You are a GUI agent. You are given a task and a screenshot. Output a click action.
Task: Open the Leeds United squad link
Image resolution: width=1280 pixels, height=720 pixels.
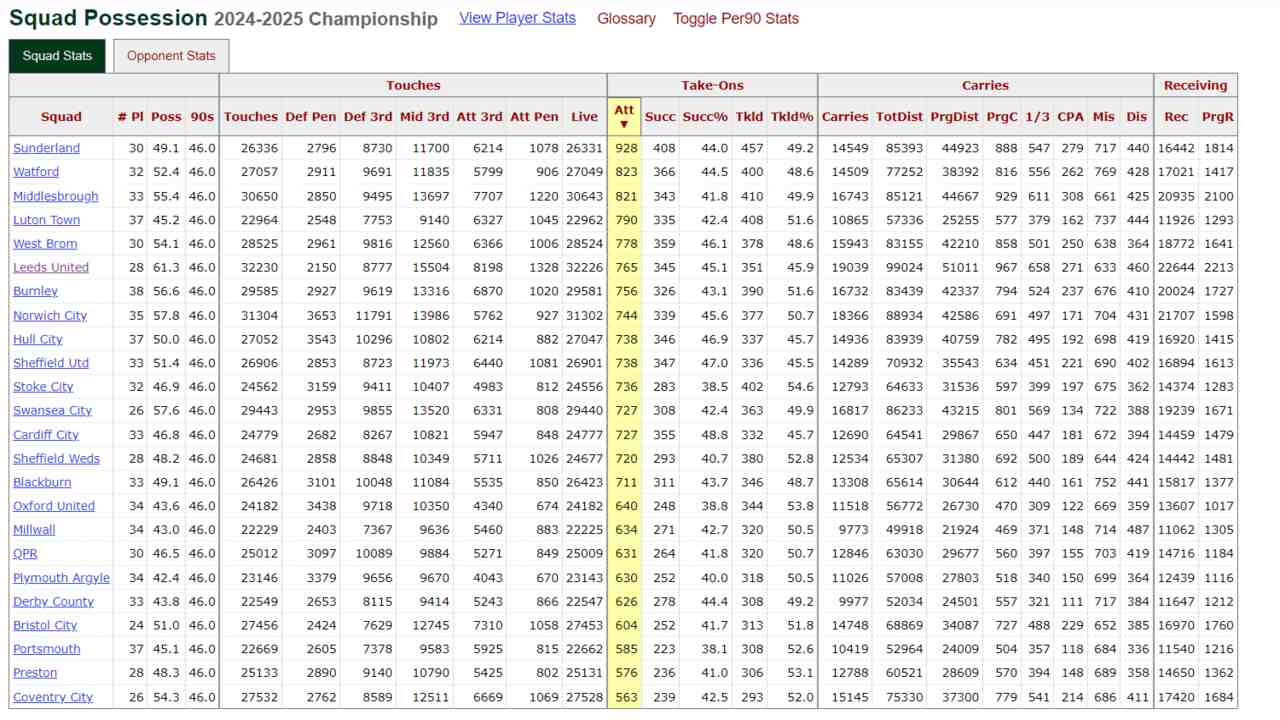[x=51, y=267]
